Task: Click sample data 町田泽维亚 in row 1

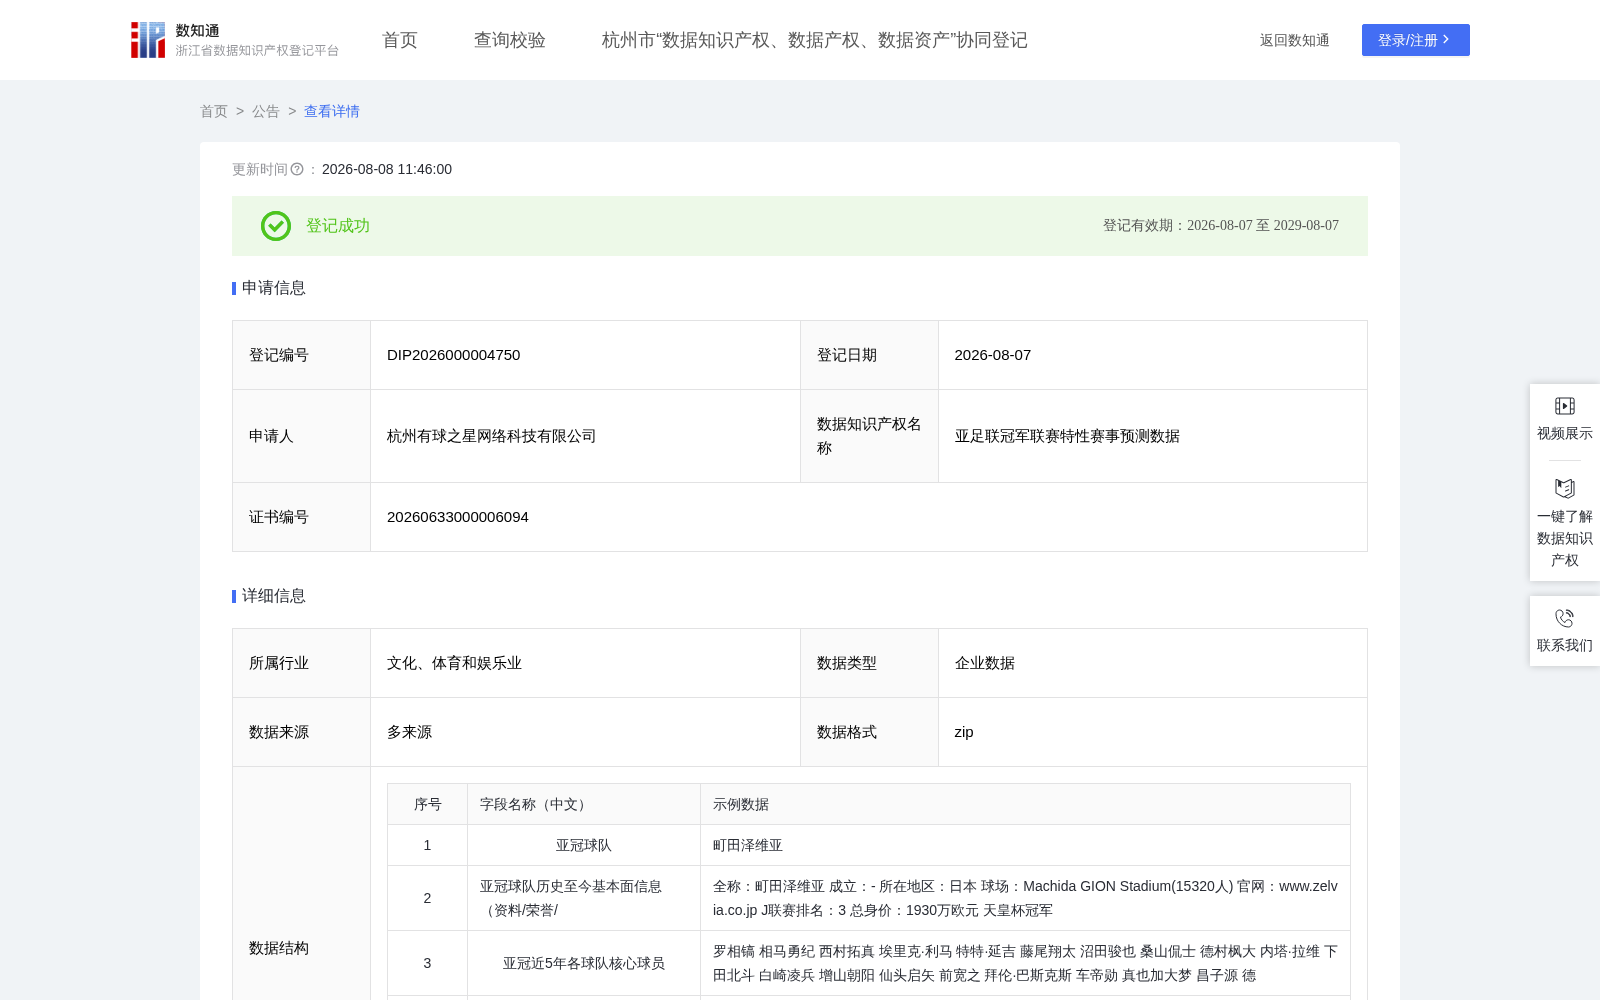Action: point(748,845)
